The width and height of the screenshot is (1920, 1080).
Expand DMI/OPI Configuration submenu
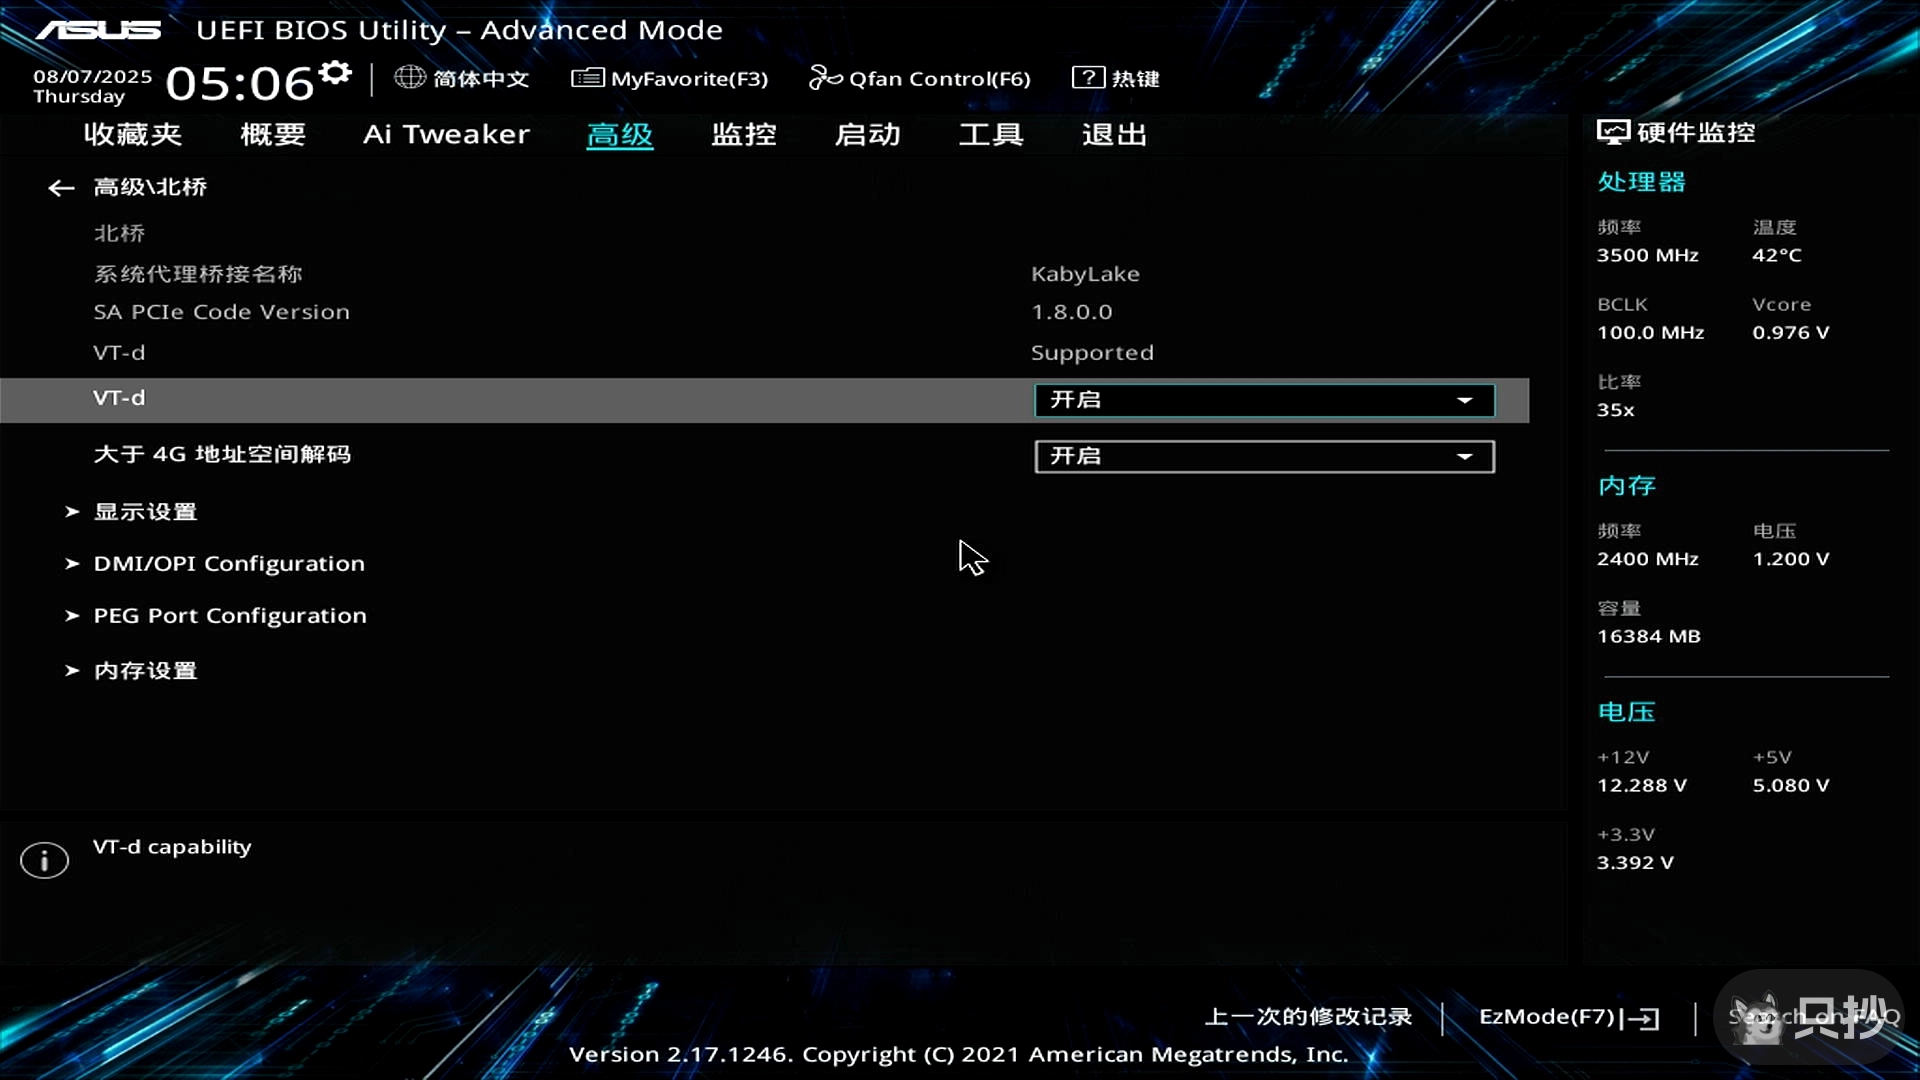(x=228, y=564)
